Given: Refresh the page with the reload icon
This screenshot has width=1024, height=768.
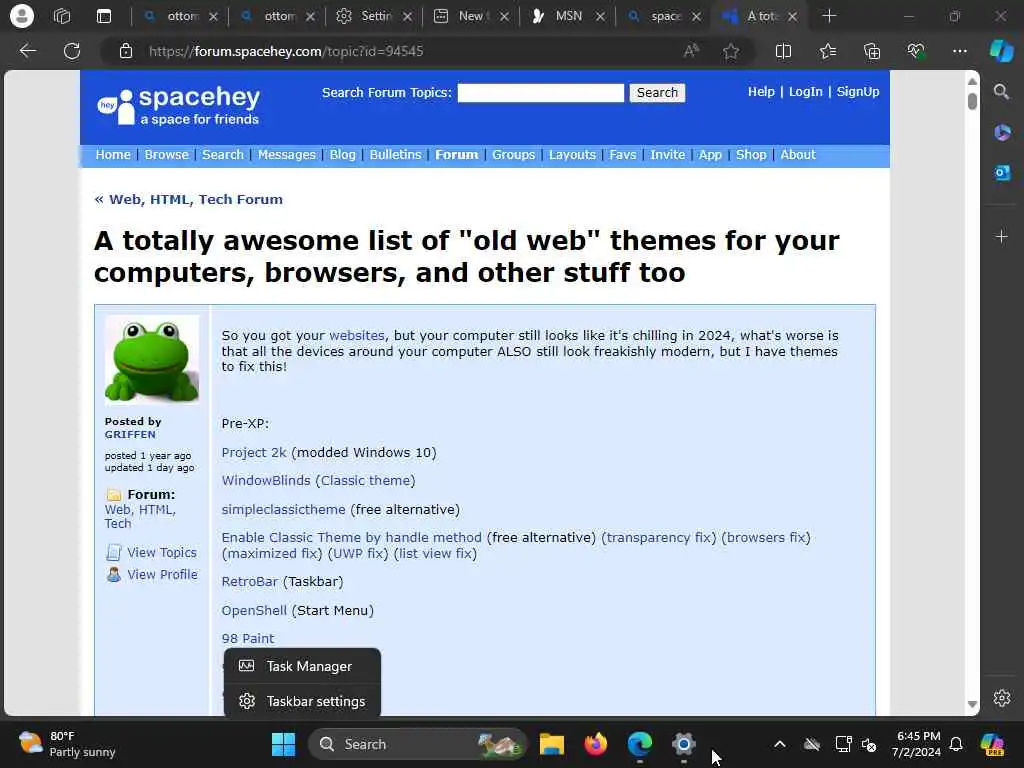Looking at the screenshot, I should (x=72, y=51).
